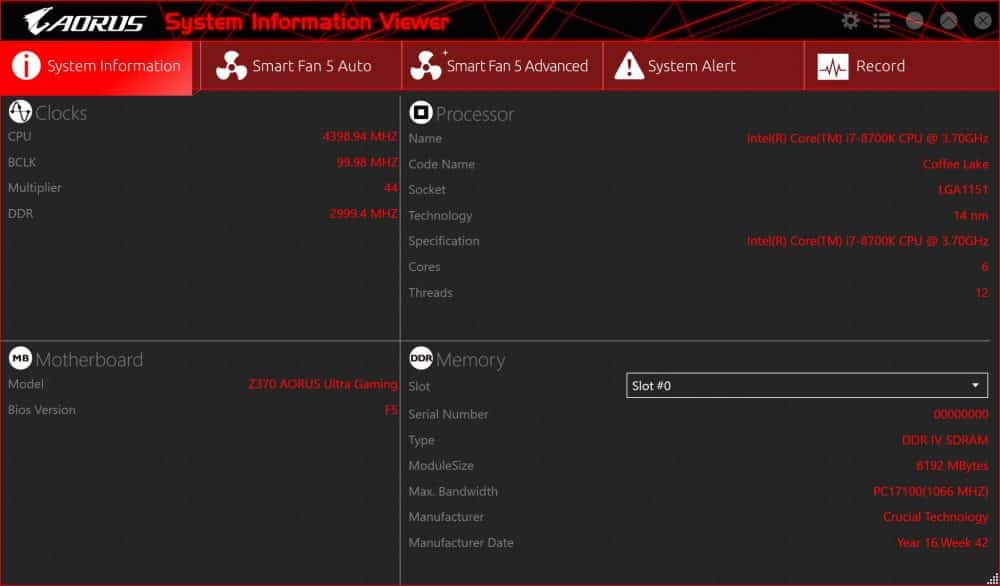Image resolution: width=1000 pixels, height=586 pixels.
Task: Click the ModuleSize value 8192 MBytes
Action: 952,466
